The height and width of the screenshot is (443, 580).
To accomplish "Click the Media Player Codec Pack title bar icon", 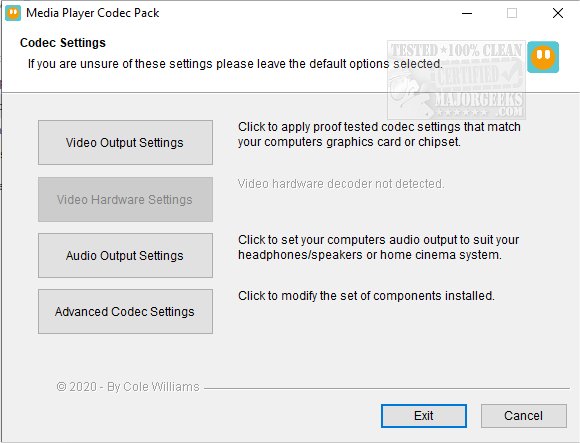I will point(13,13).
